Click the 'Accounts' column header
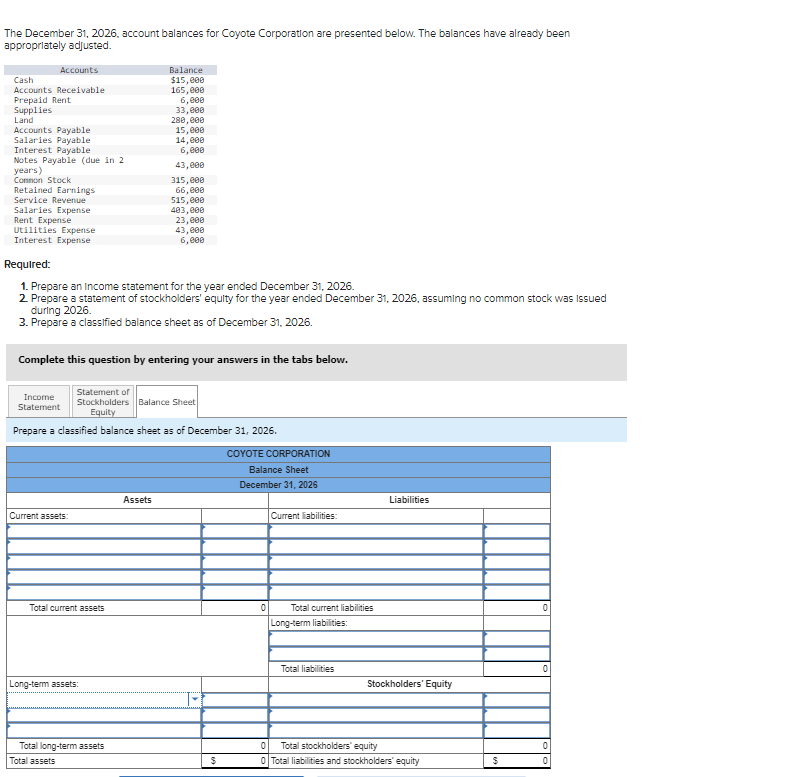796x777 pixels. 79,70
